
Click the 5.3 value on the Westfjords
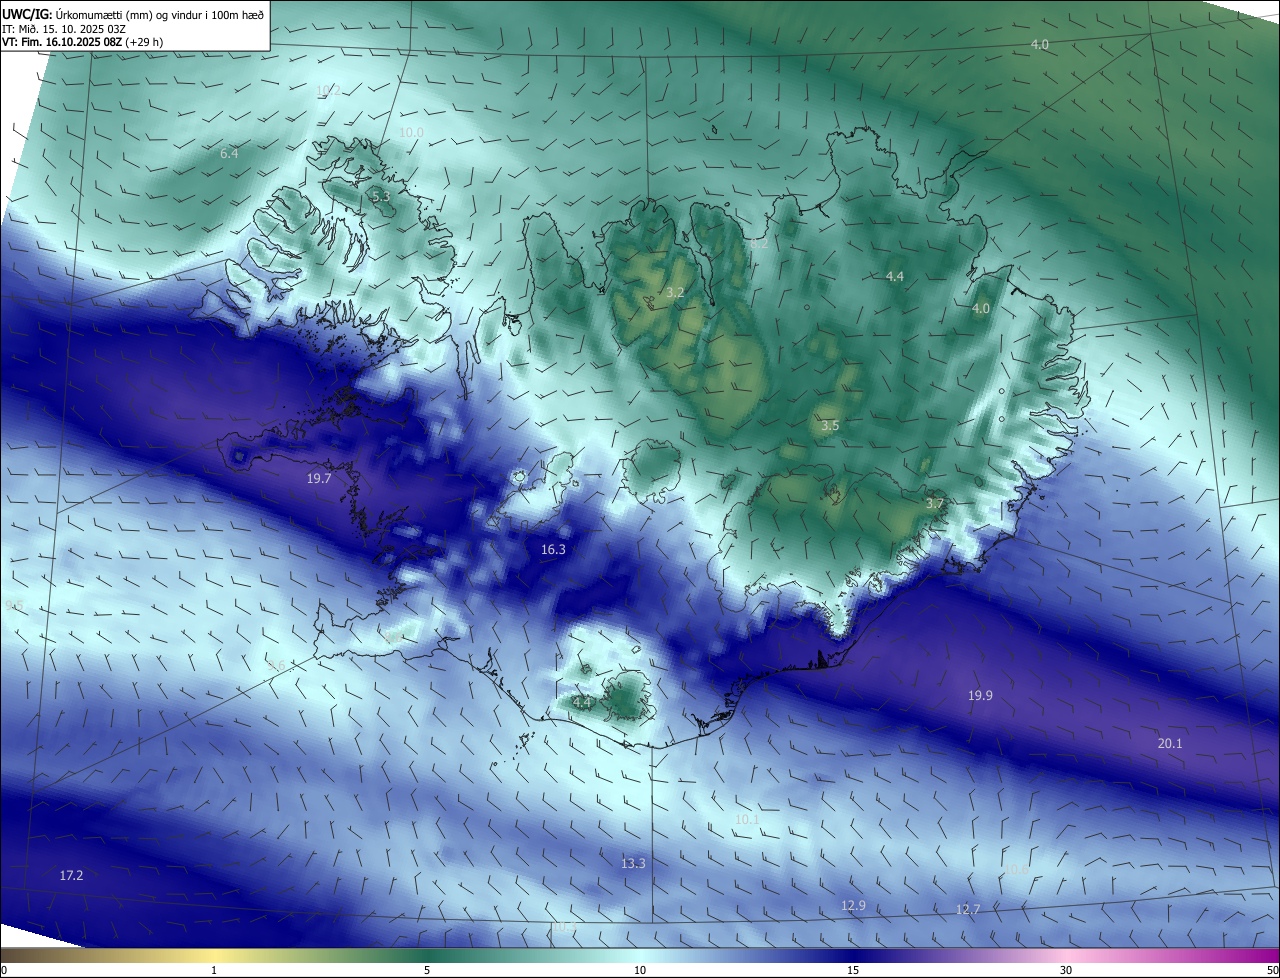pos(380,198)
